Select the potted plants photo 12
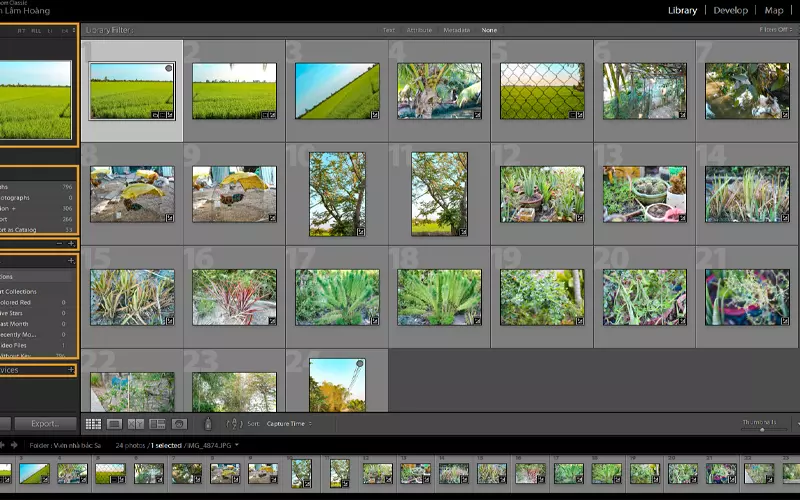 542,194
